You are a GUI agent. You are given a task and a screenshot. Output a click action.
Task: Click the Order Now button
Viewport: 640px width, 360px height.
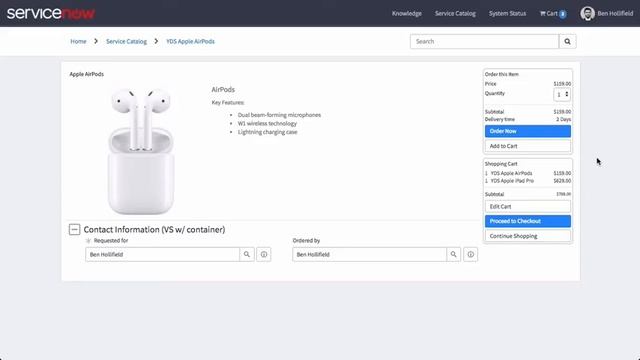(528, 131)
